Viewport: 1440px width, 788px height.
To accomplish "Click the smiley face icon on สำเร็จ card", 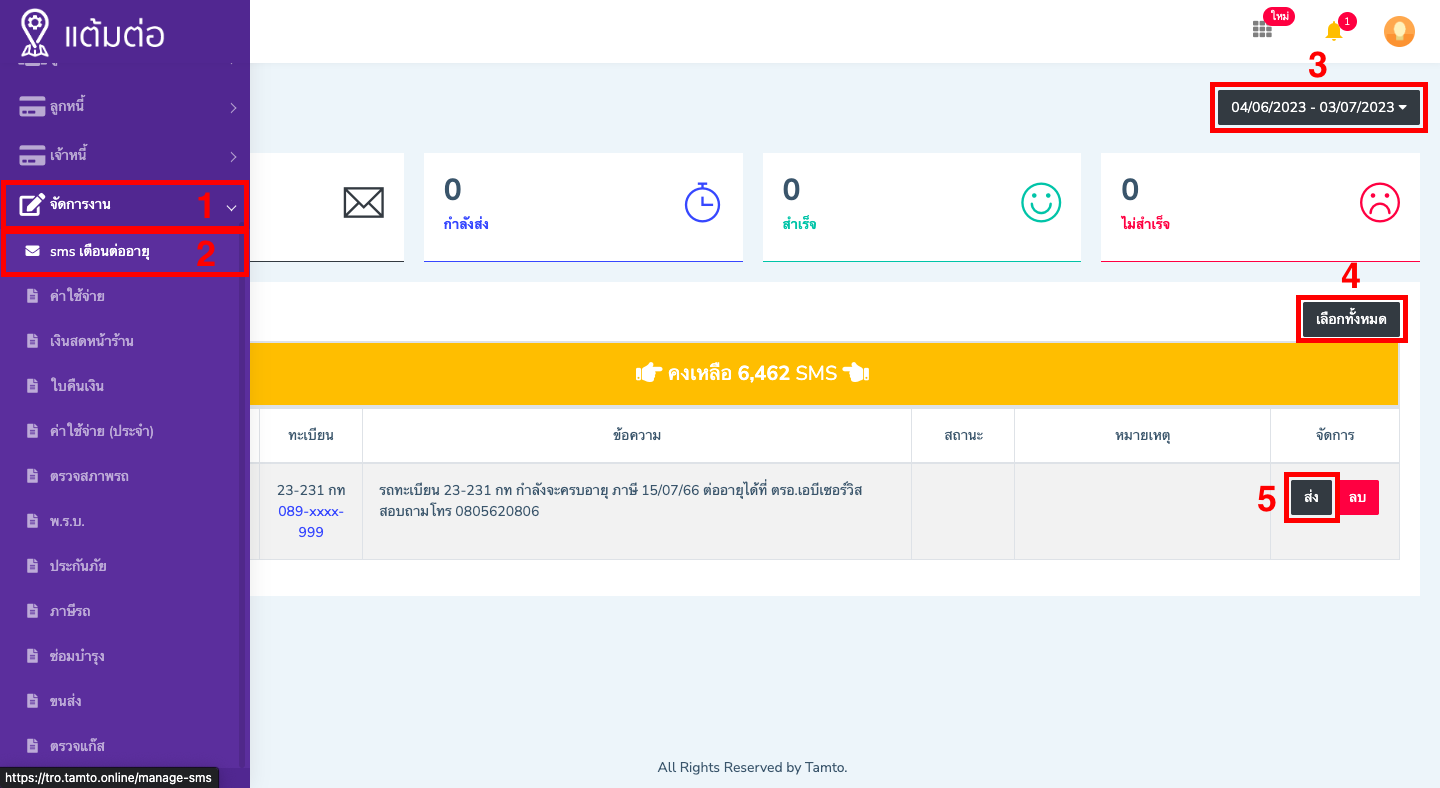I will pyautogui.click(x=1040, y=203).
